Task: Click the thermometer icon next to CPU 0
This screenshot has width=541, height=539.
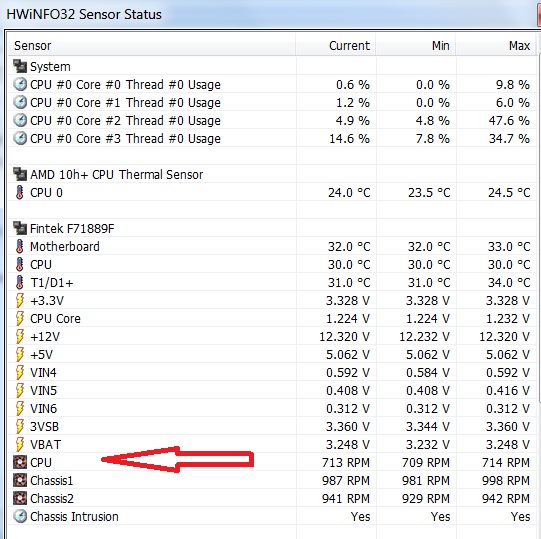Action: click(20, 193)
